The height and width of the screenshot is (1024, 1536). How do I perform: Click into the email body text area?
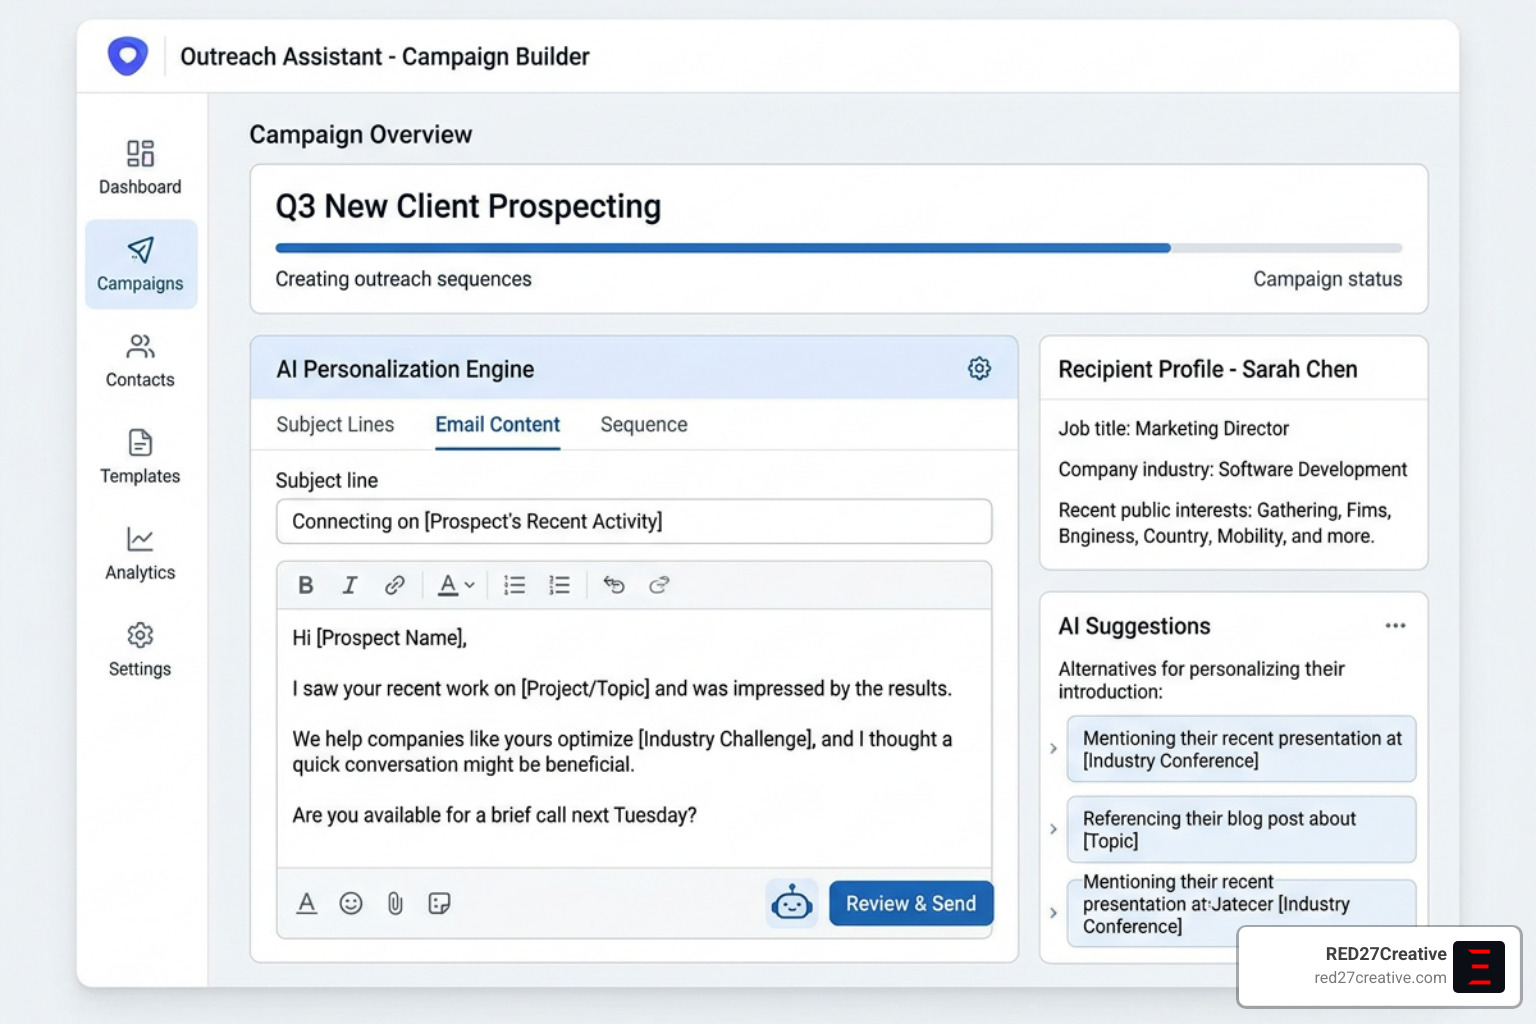point(634,737)
